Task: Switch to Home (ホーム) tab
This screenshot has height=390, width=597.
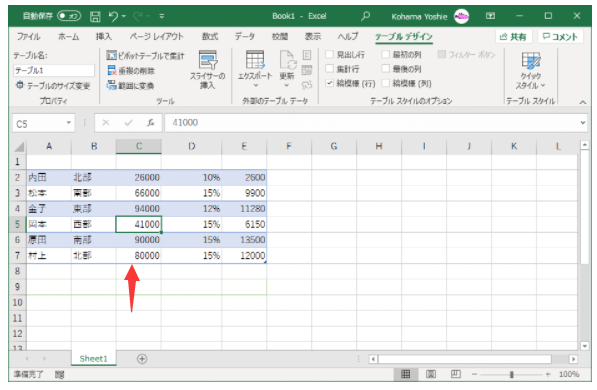Action: 69,37
